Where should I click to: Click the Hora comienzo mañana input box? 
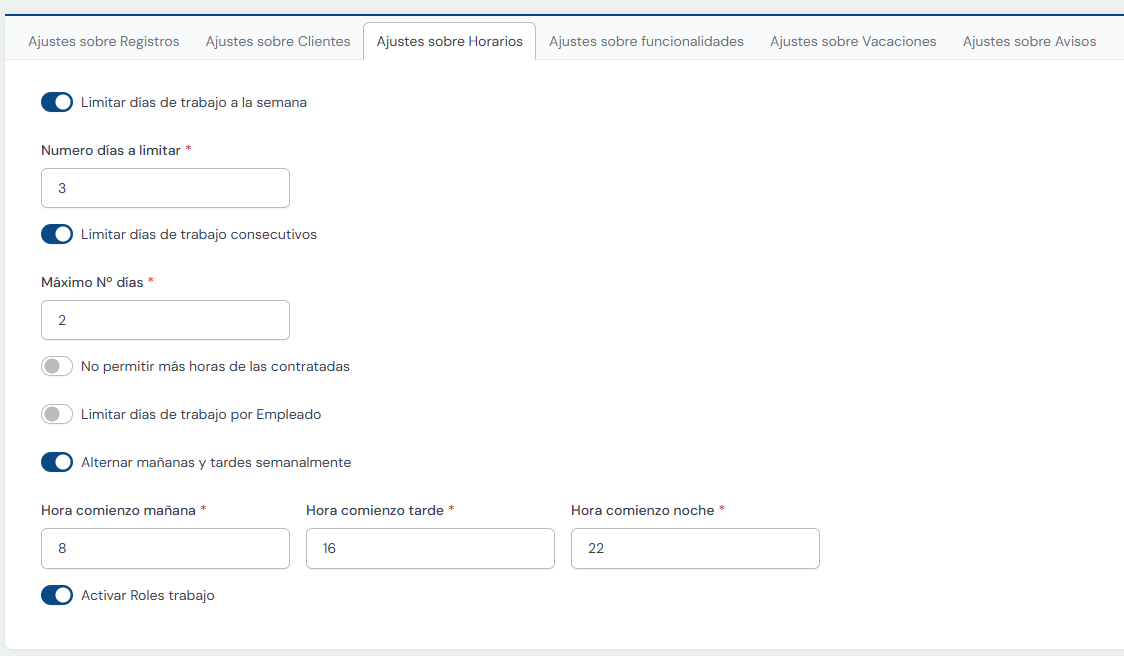165,549
